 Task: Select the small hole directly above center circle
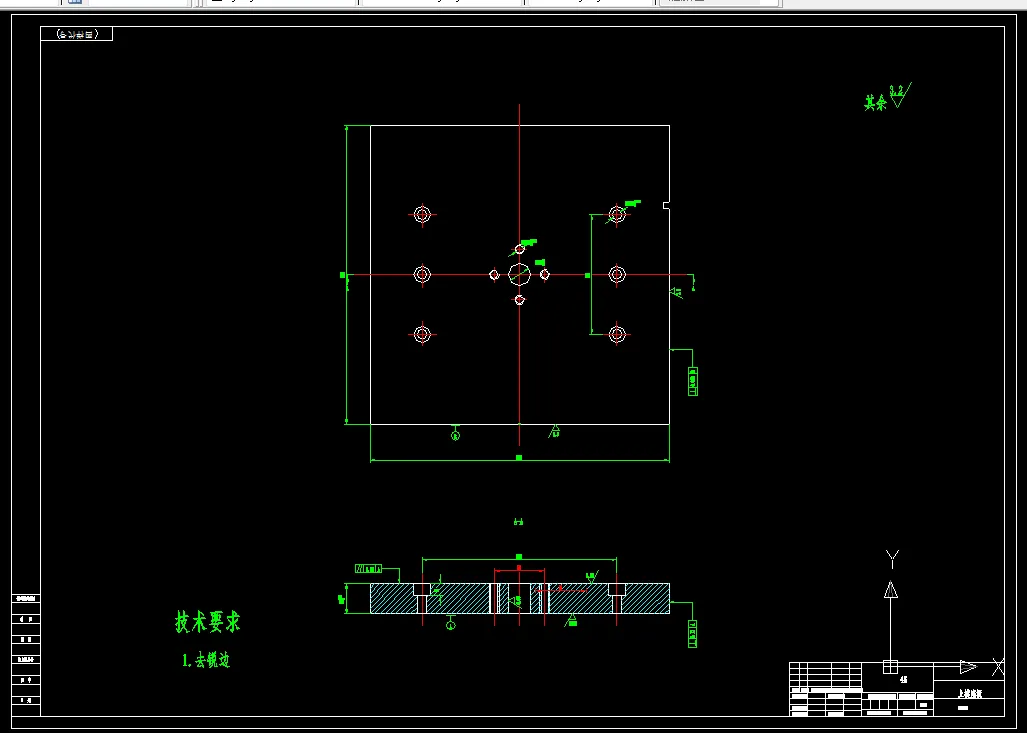click(519, 249)
